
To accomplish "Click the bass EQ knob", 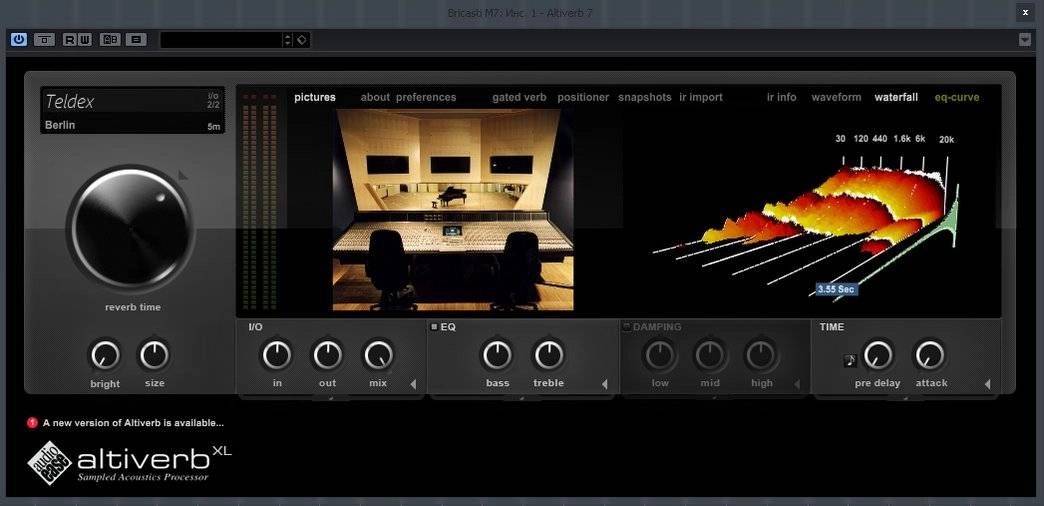I will click(x=497, y=356).
